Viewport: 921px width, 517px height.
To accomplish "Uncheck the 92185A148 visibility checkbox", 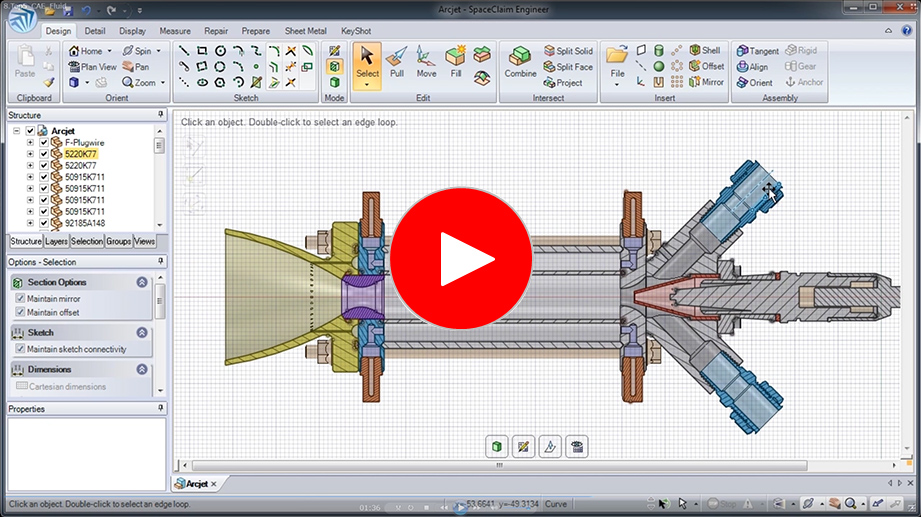I will [x=44, y=223].
